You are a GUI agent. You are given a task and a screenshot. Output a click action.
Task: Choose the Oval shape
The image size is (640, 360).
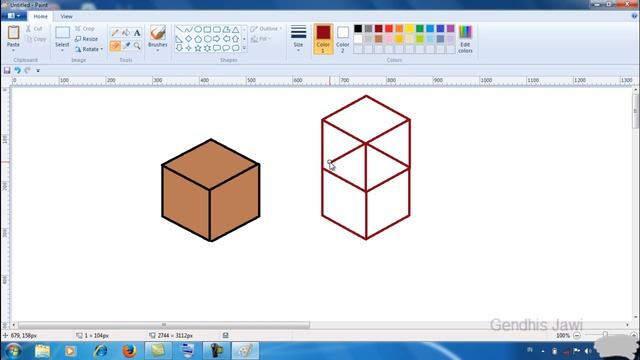coord(198,29)
